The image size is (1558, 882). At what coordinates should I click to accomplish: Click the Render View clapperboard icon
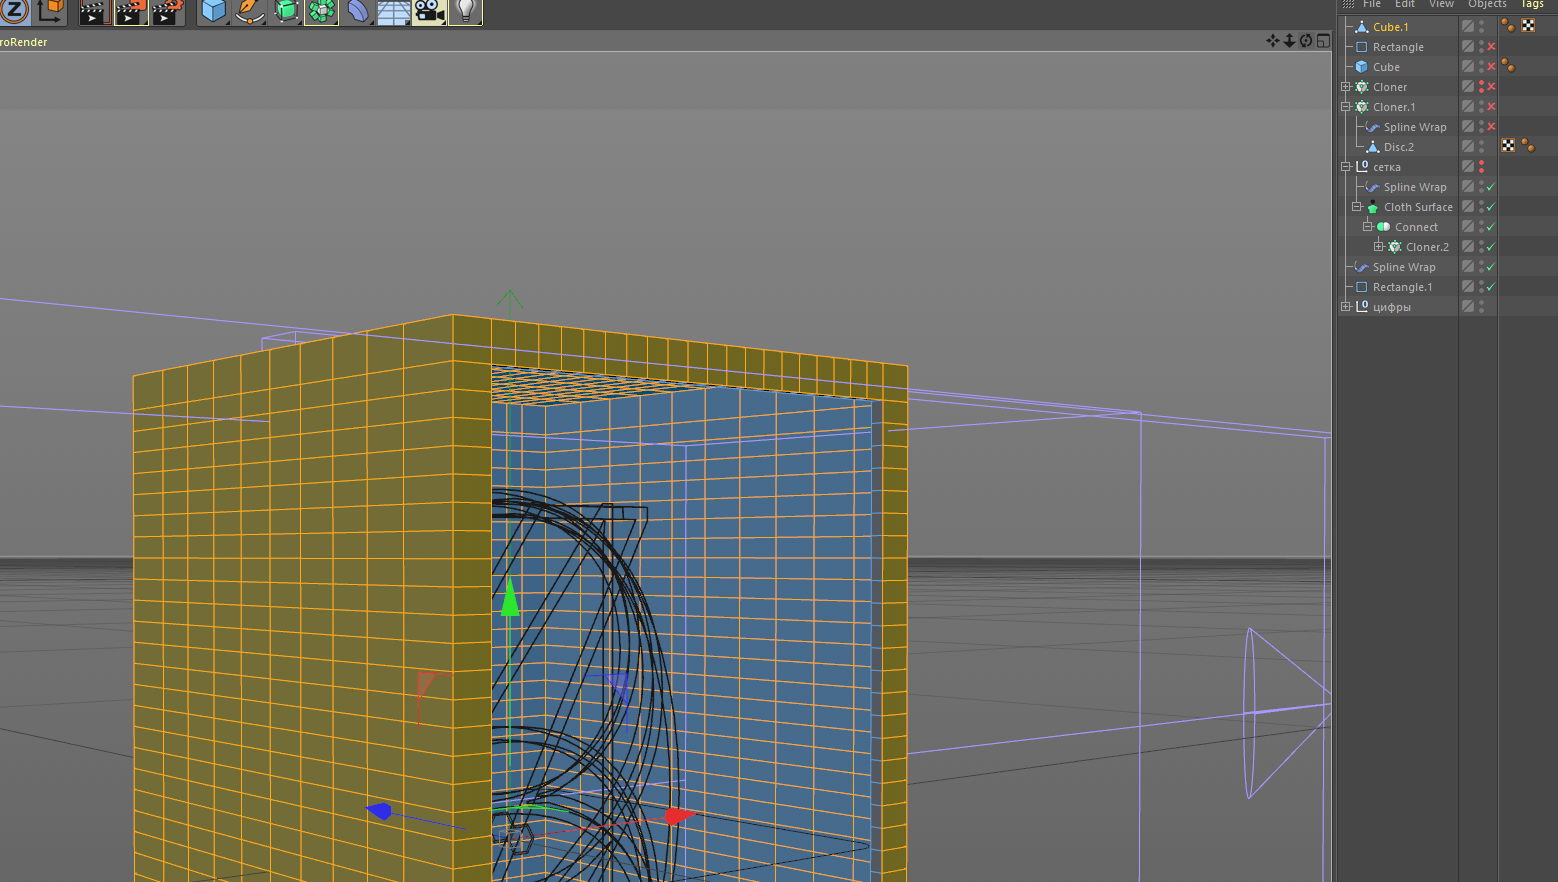tap(93, 12)
